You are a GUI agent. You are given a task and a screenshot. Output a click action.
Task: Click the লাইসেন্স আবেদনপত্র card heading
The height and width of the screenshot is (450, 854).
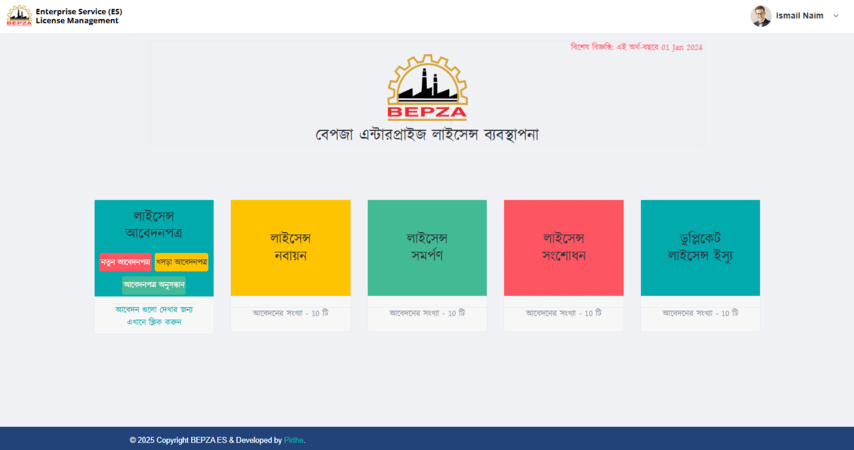click(x=154, y=225)
